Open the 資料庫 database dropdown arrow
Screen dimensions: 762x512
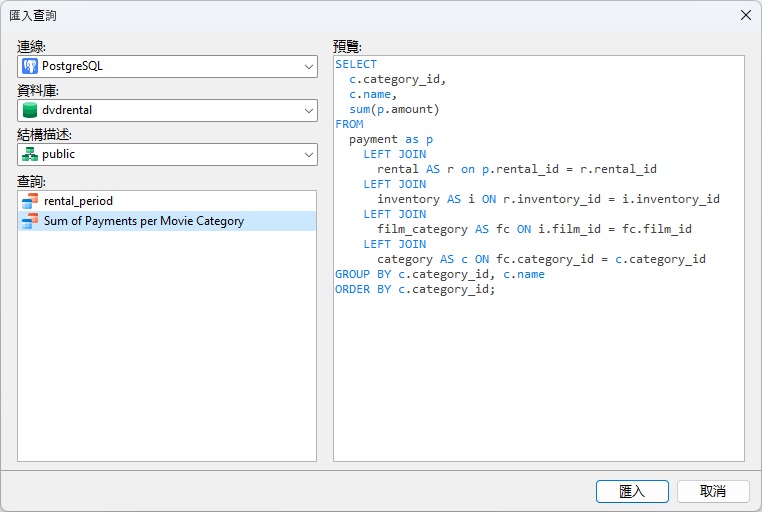click(x=309, y=111)
